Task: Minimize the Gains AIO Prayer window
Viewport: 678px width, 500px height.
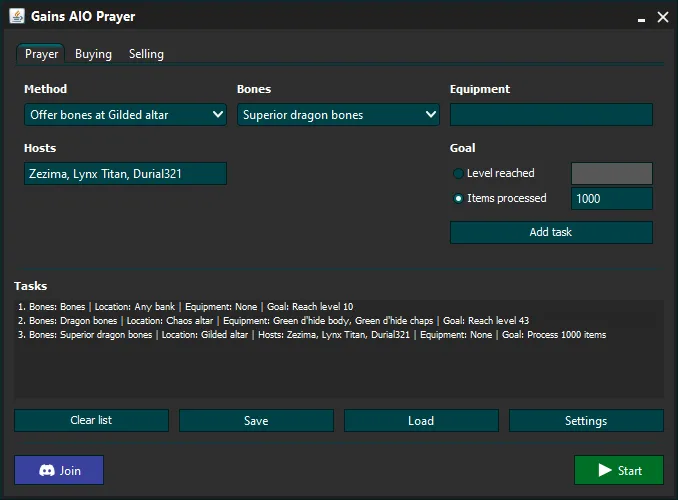Action: [x=642, y=20]
